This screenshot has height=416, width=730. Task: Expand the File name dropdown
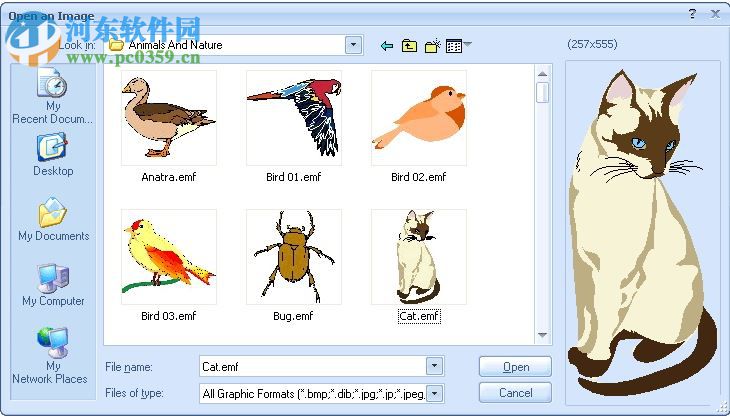tap(434, 366)
